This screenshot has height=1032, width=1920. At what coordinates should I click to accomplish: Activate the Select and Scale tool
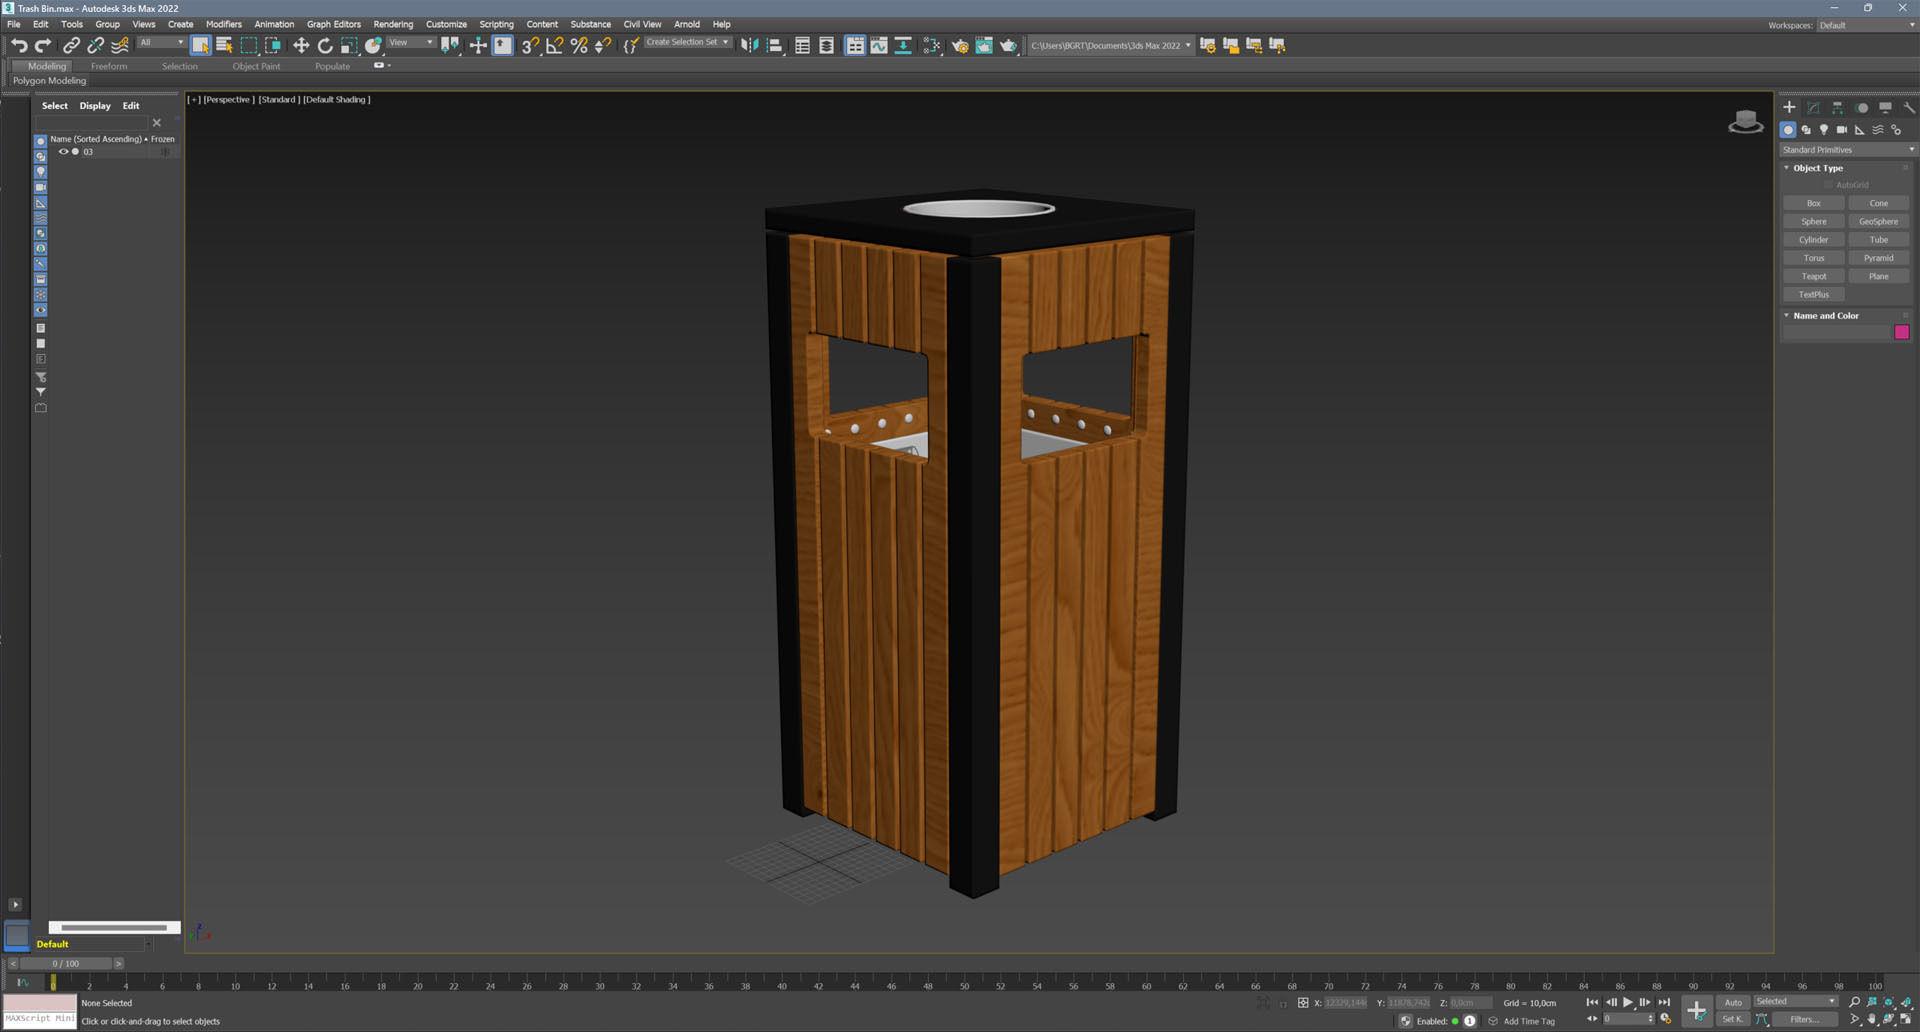pyautogui.click(x=349, y=45)
